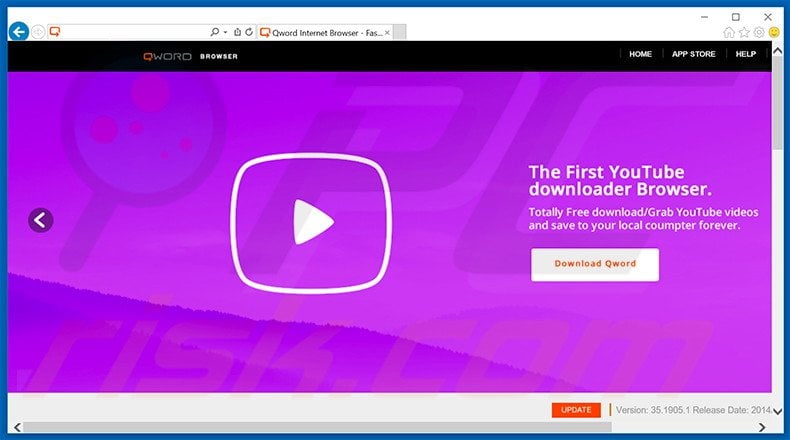The width and height of the screenshot is (790, 440).
Task: Open the Favorites star icon
Action: tap(744, 33)
